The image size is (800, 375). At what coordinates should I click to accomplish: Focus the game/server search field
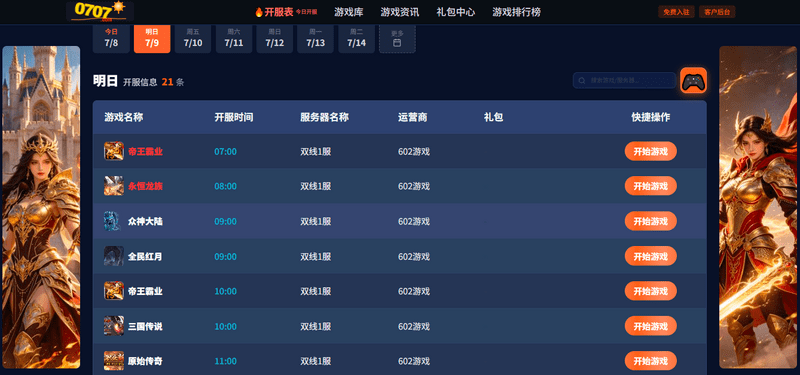624,81
